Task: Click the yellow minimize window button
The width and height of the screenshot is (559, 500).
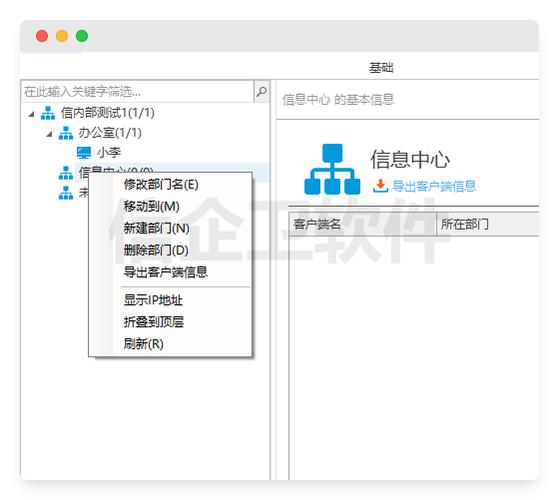Action: click(x=62, y=36)
